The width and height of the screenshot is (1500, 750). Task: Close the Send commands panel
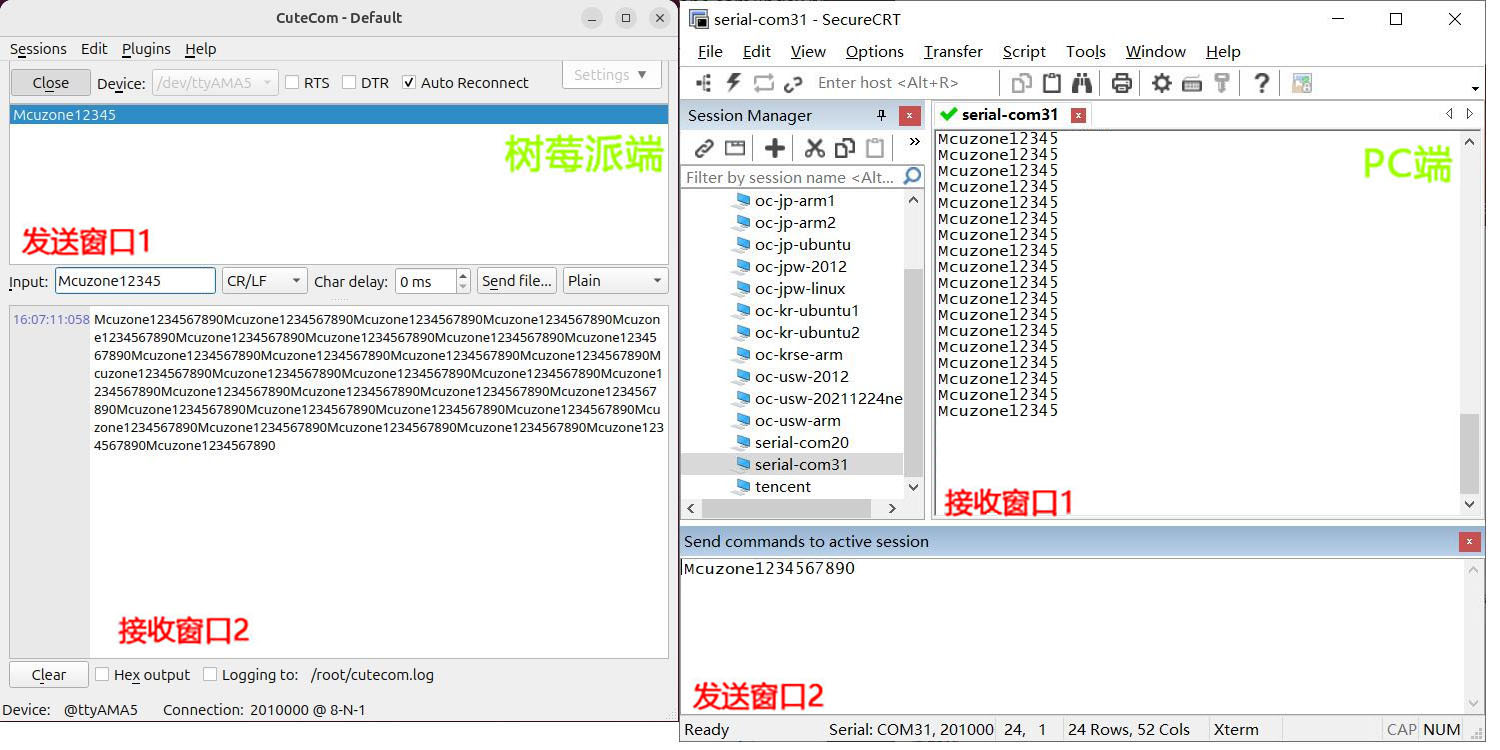[x=1469, y=542]
